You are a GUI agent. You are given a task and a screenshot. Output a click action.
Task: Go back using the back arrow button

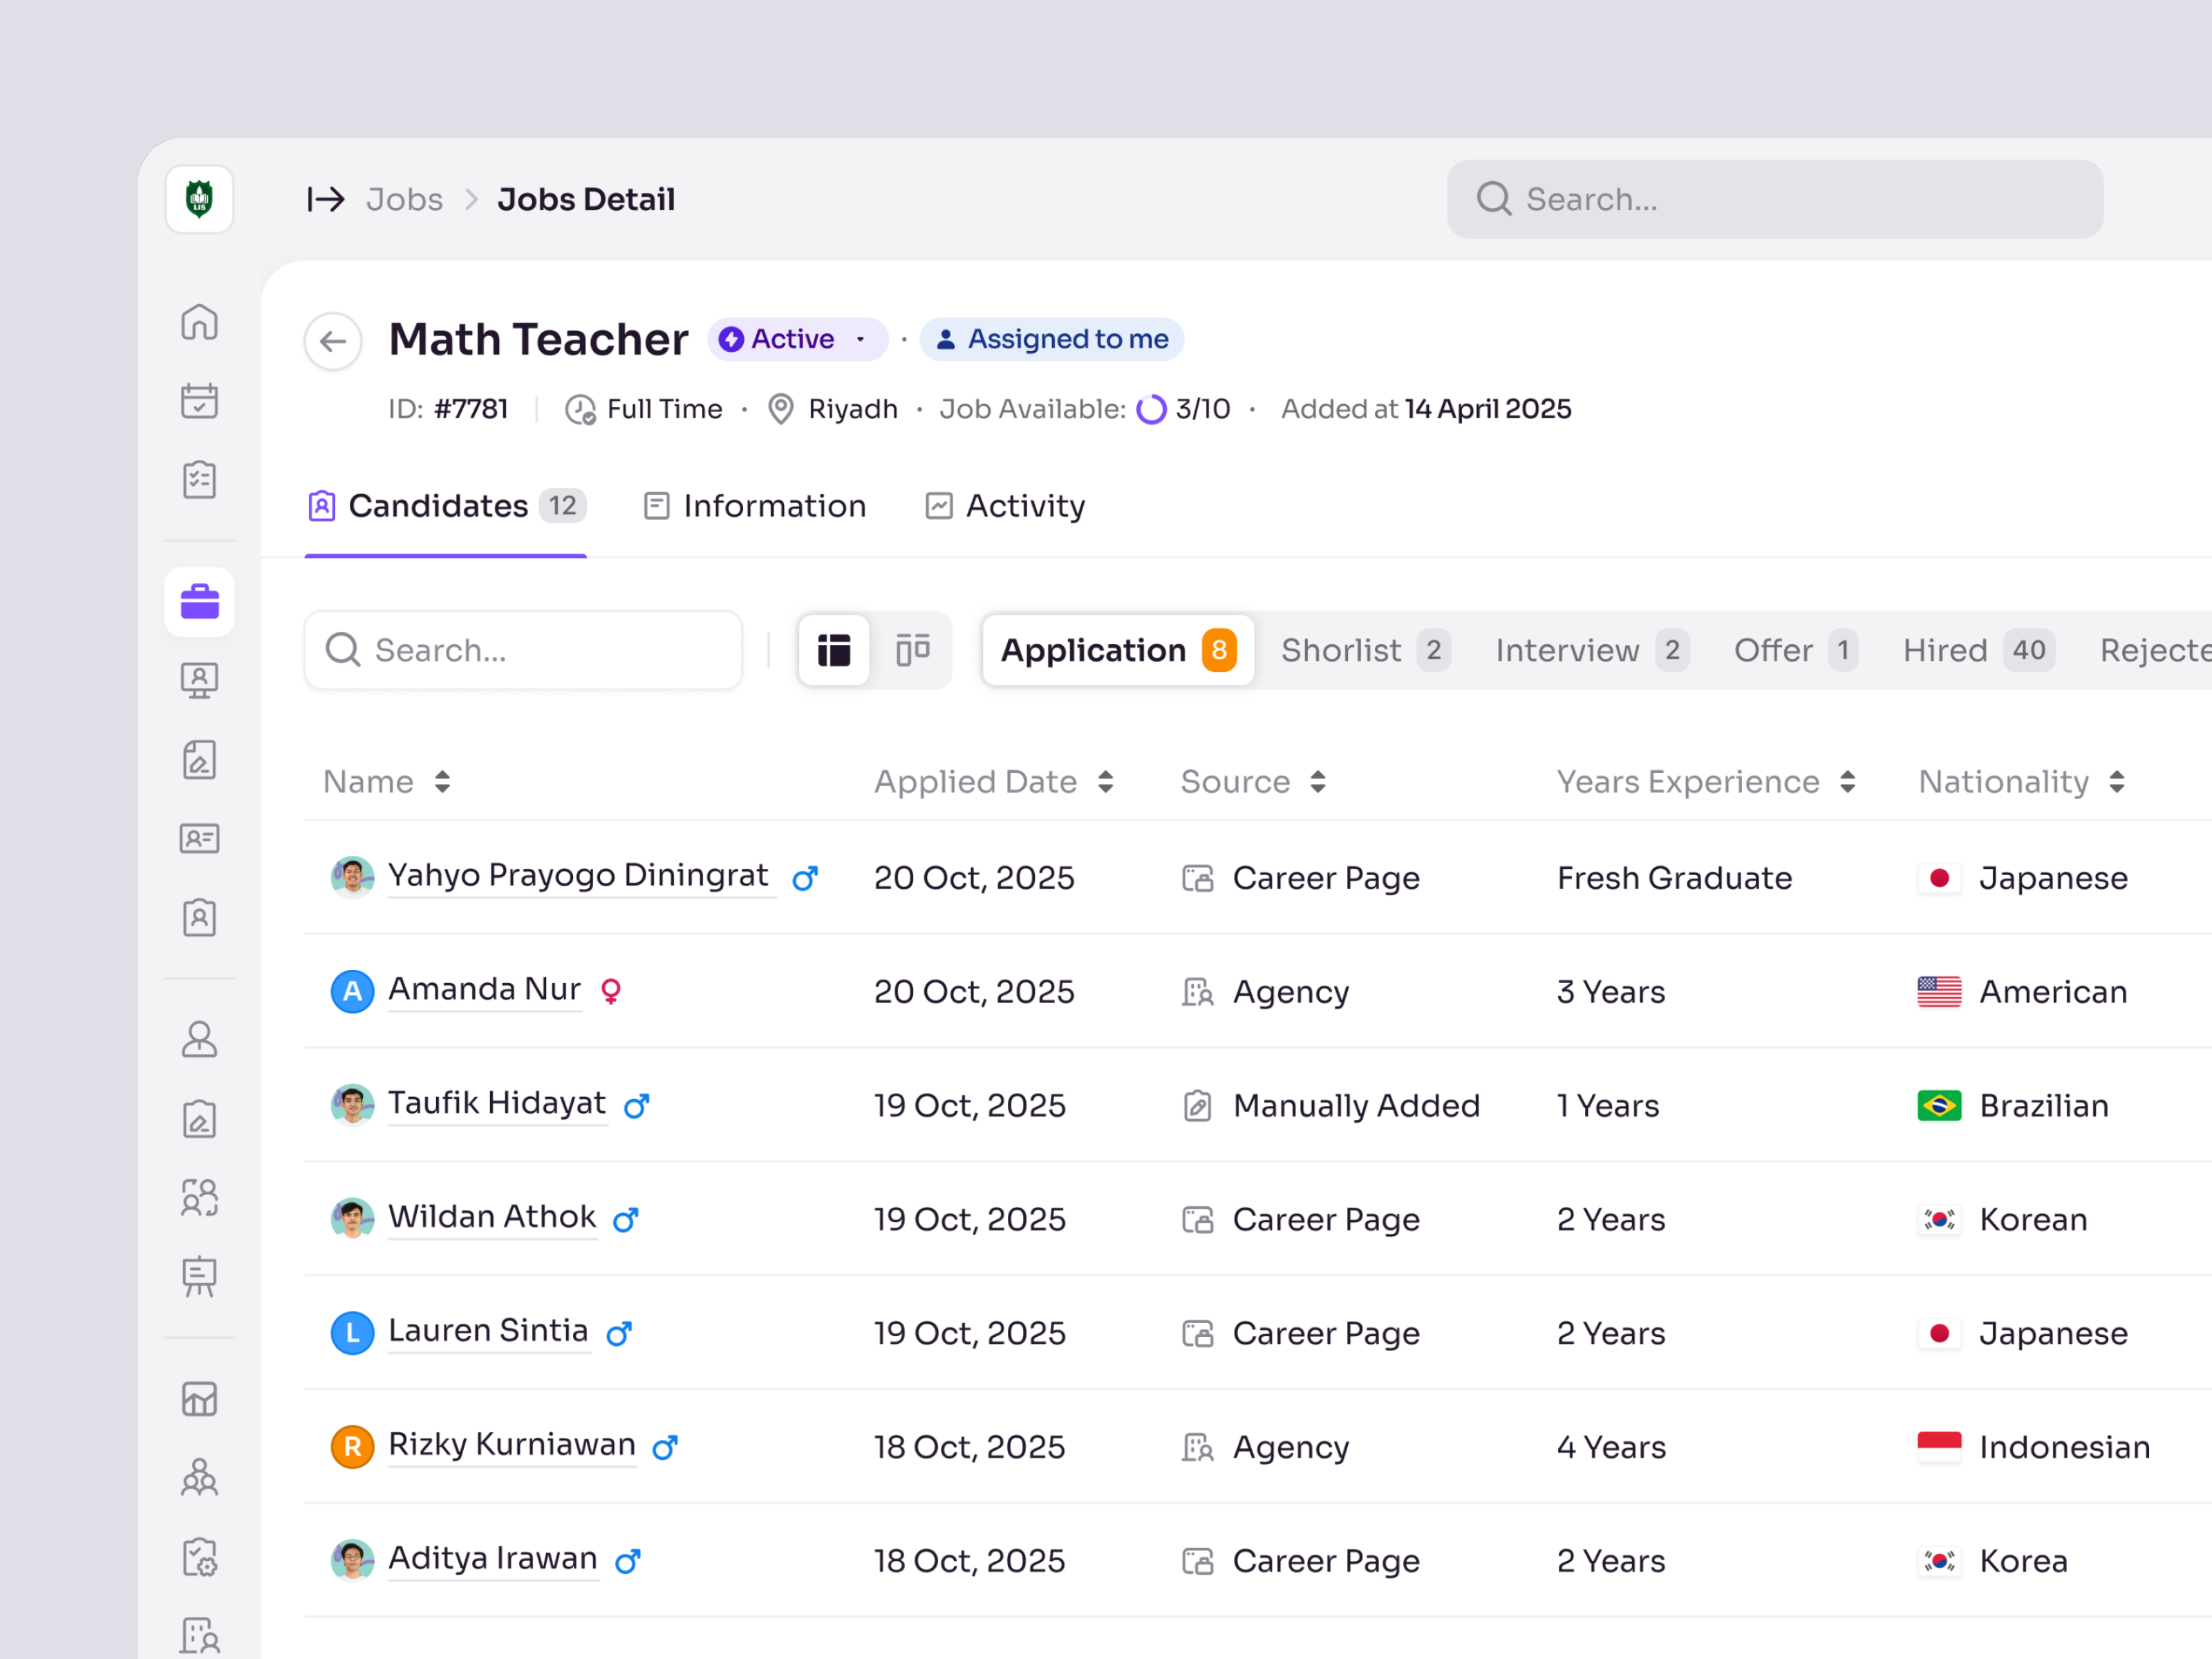pos(332,341)
